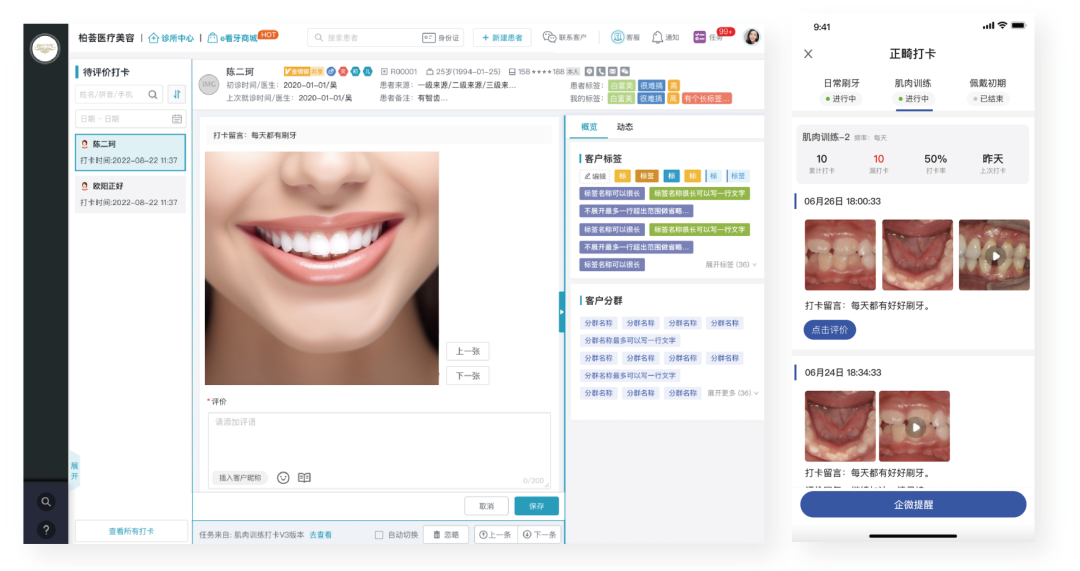Switch to 佩戴初期 tab in mobile panel
1080x571 pixels.
(987, 90)
